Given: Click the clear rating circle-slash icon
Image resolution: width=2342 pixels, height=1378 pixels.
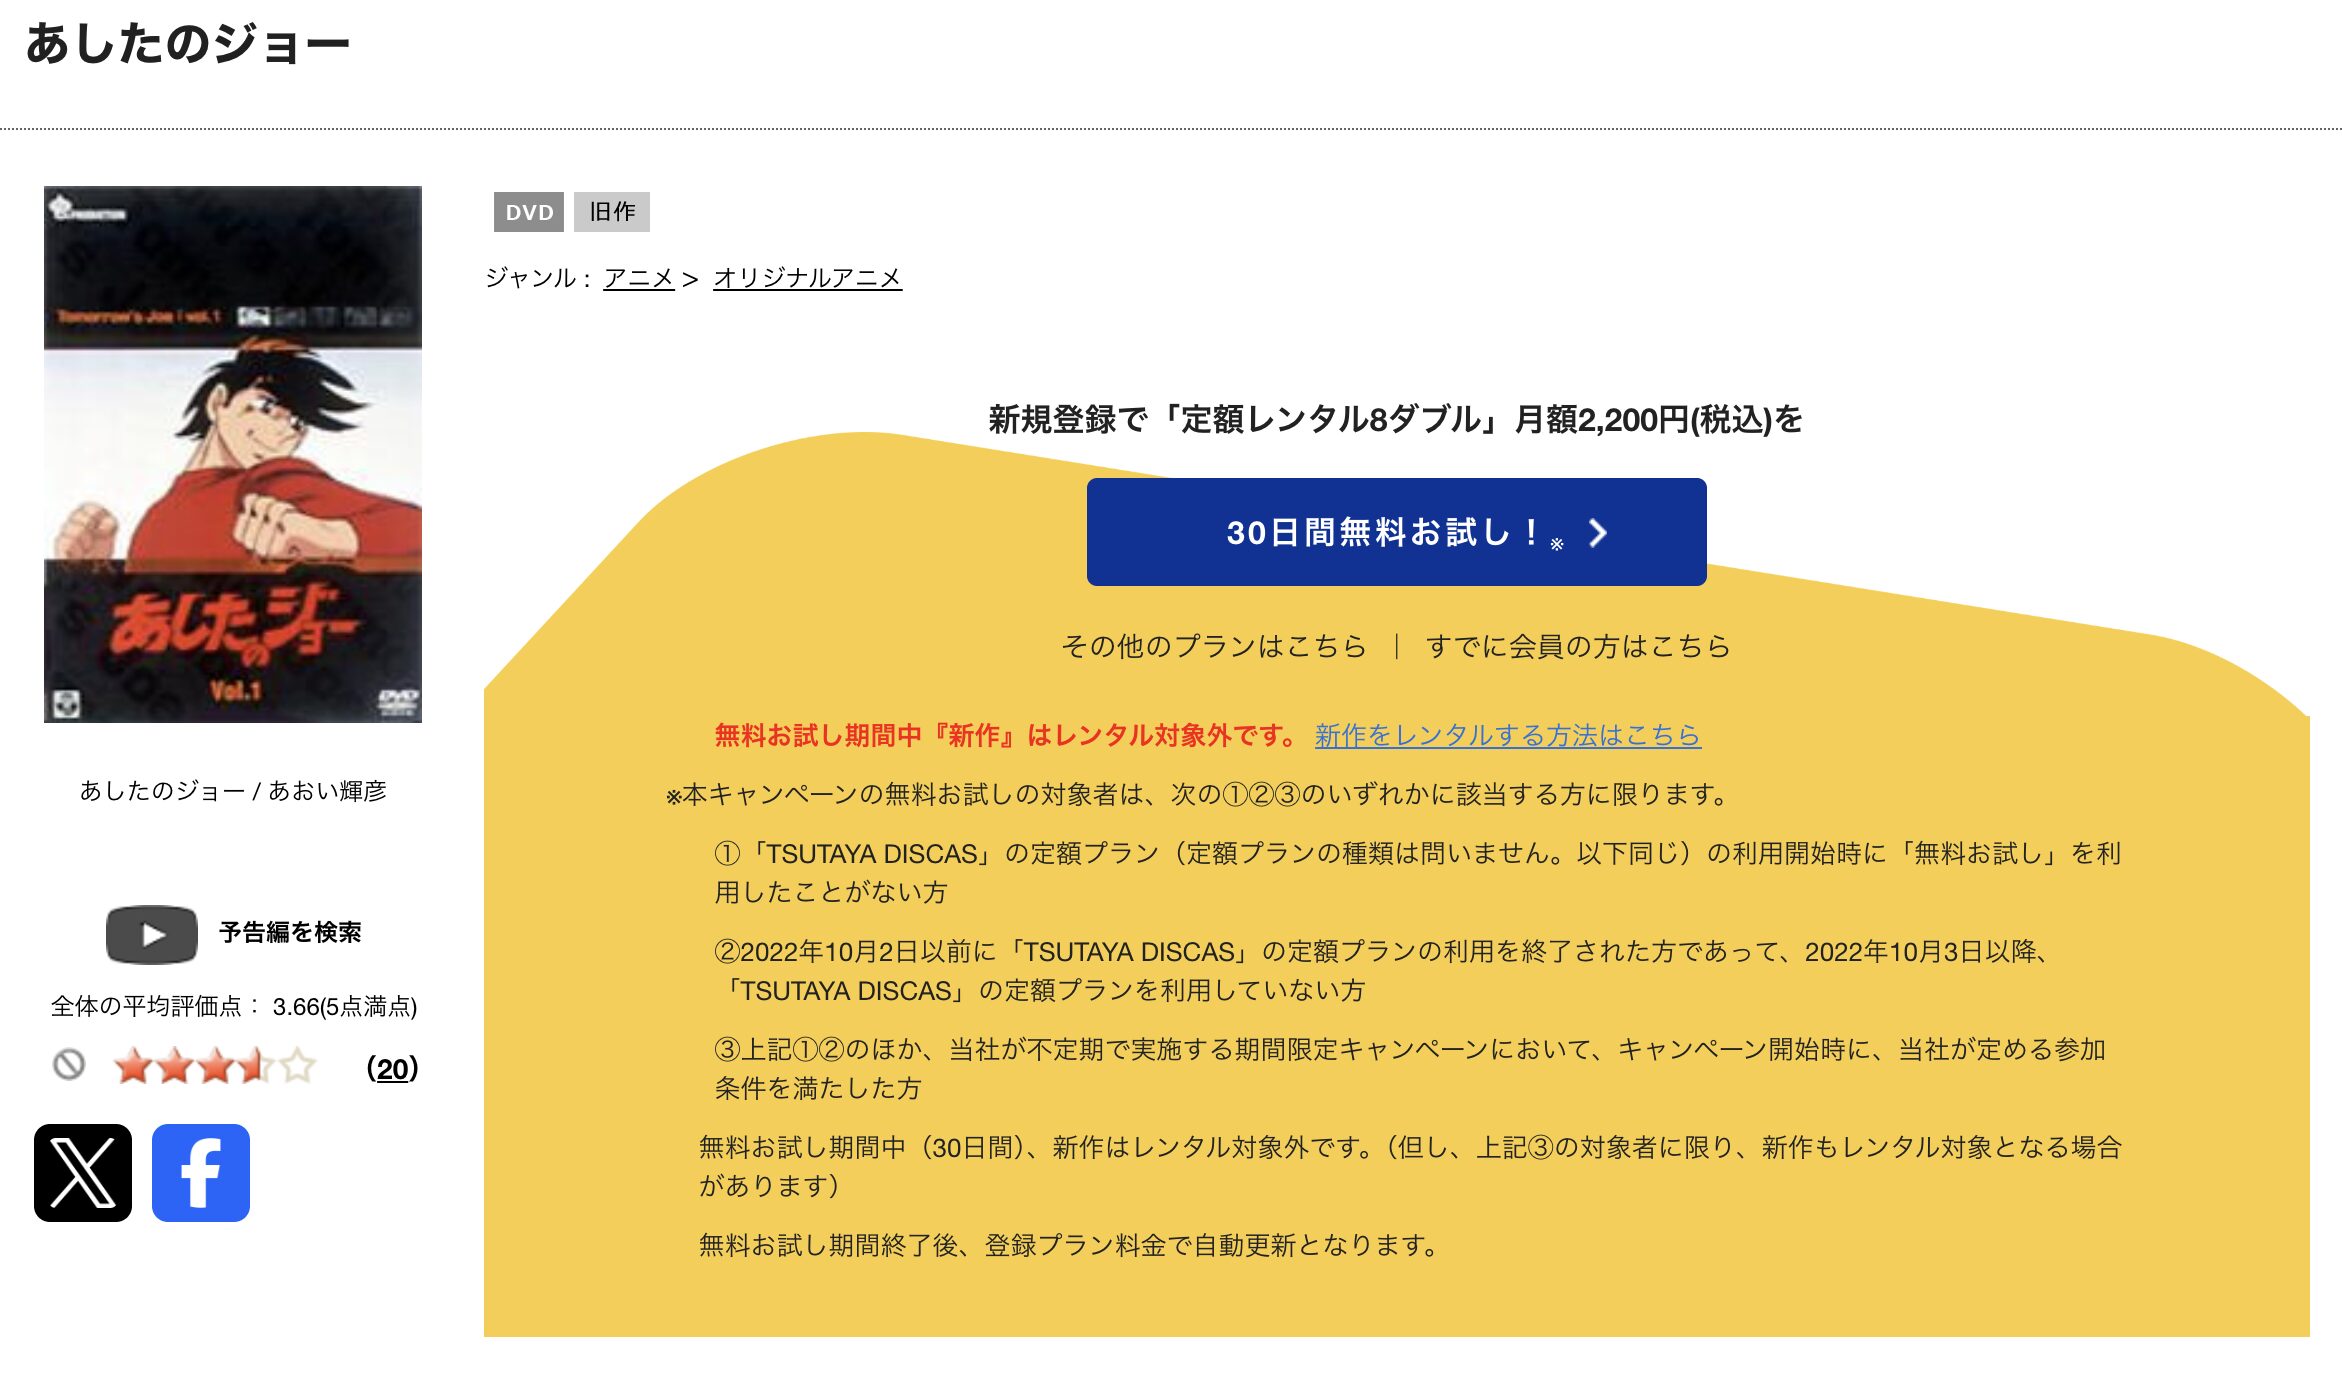Looking at the screenshot, I should click(x=69, y=1065).
